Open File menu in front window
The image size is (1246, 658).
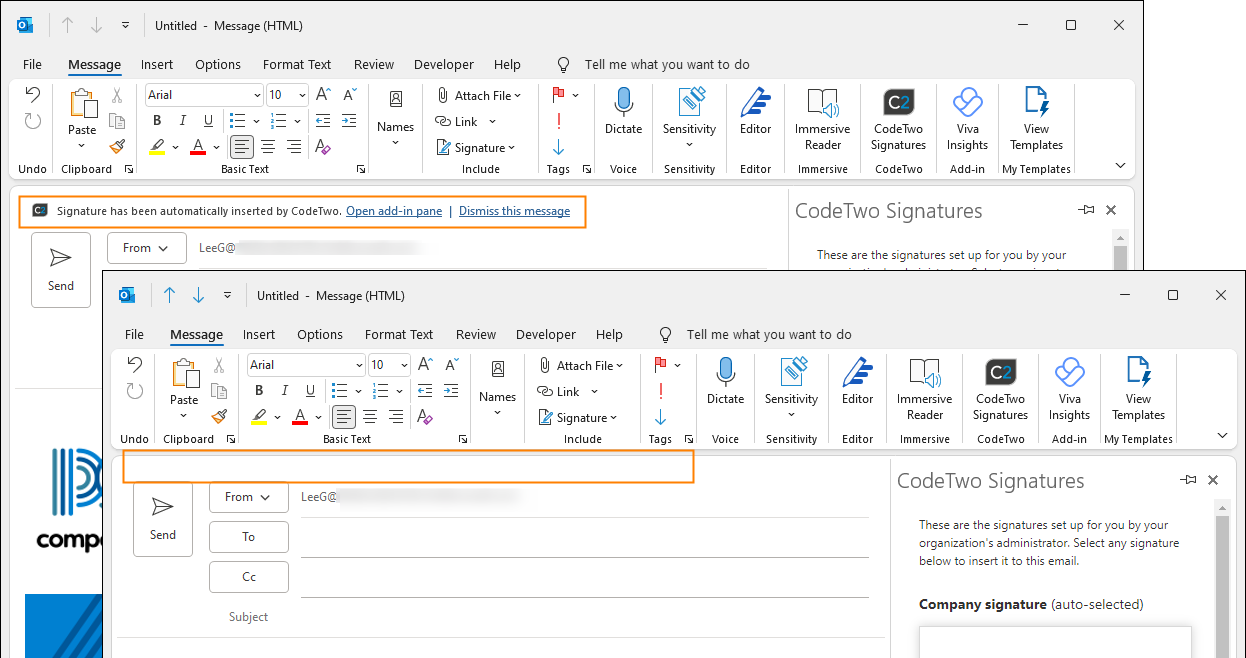point(134,335)
